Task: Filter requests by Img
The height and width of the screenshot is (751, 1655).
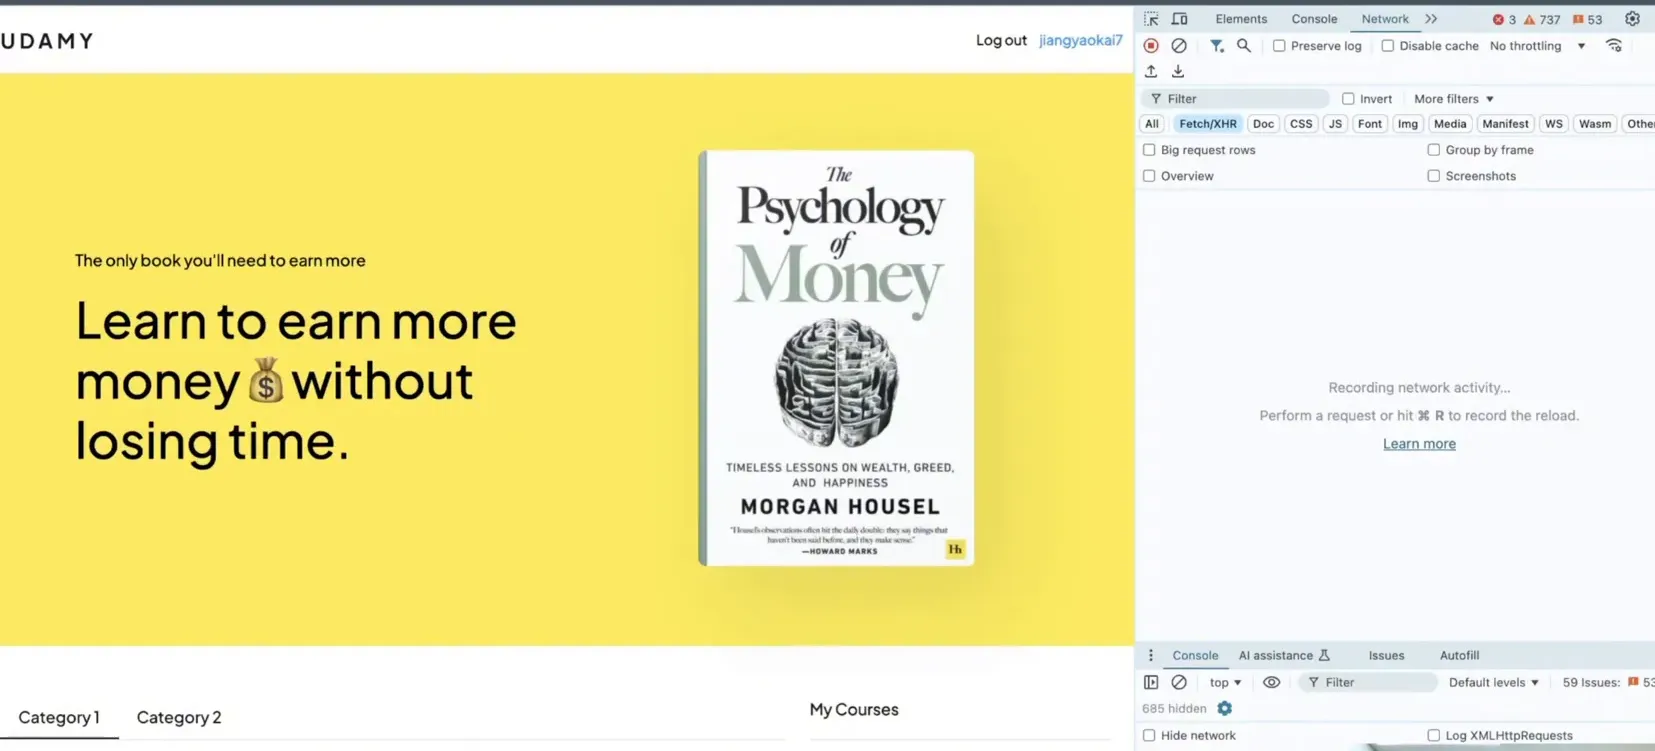Action: coord(1408,124)
